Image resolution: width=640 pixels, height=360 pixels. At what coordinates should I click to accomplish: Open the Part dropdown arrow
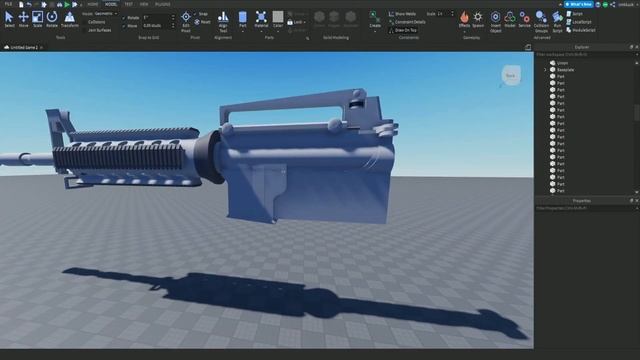coord(242,31)
